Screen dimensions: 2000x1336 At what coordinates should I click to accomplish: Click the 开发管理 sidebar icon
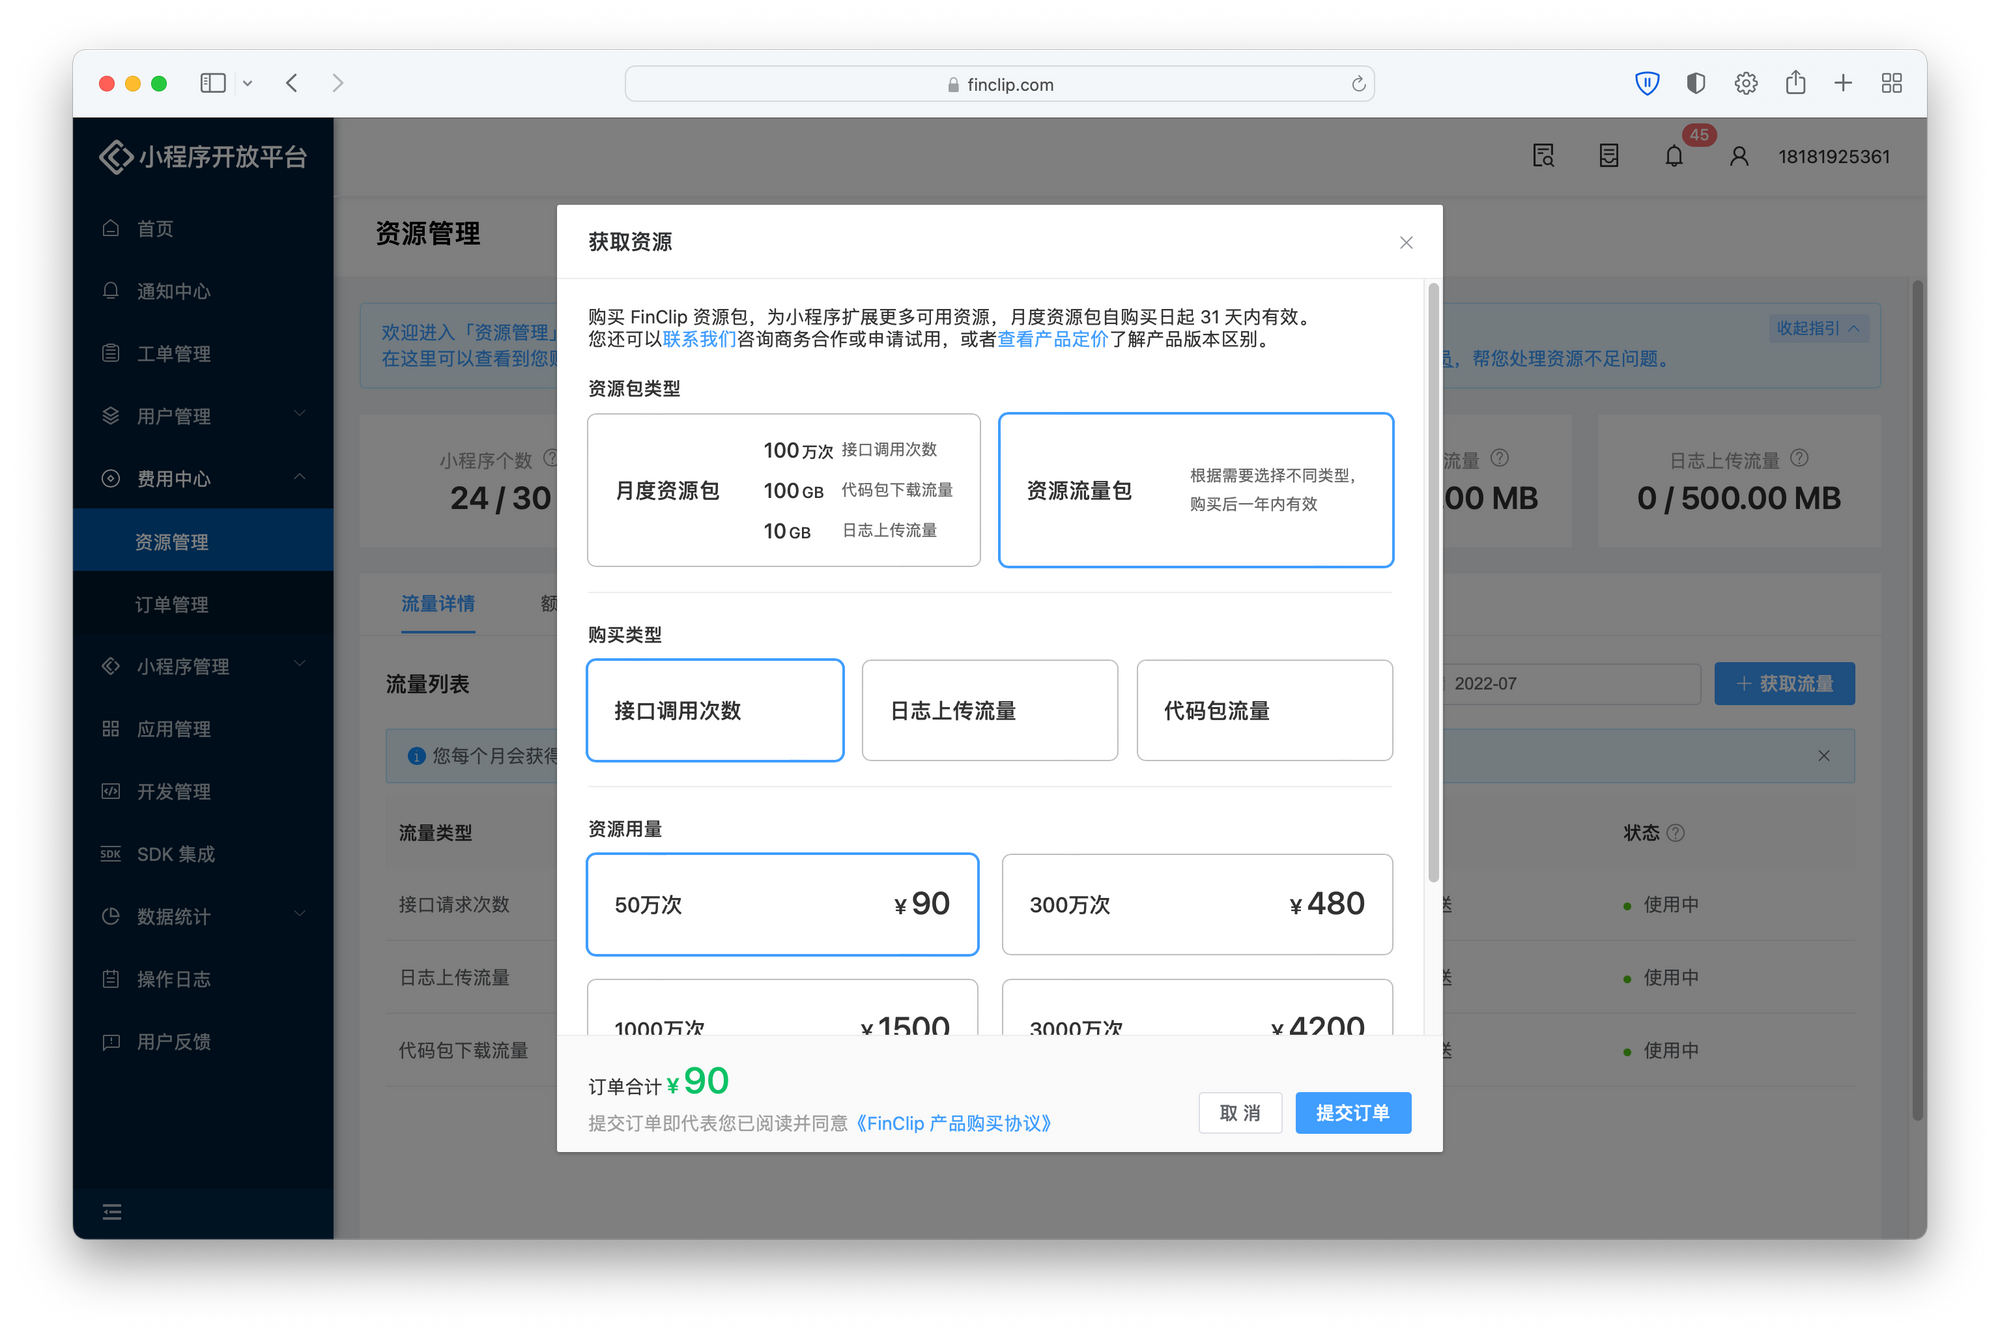111,791
